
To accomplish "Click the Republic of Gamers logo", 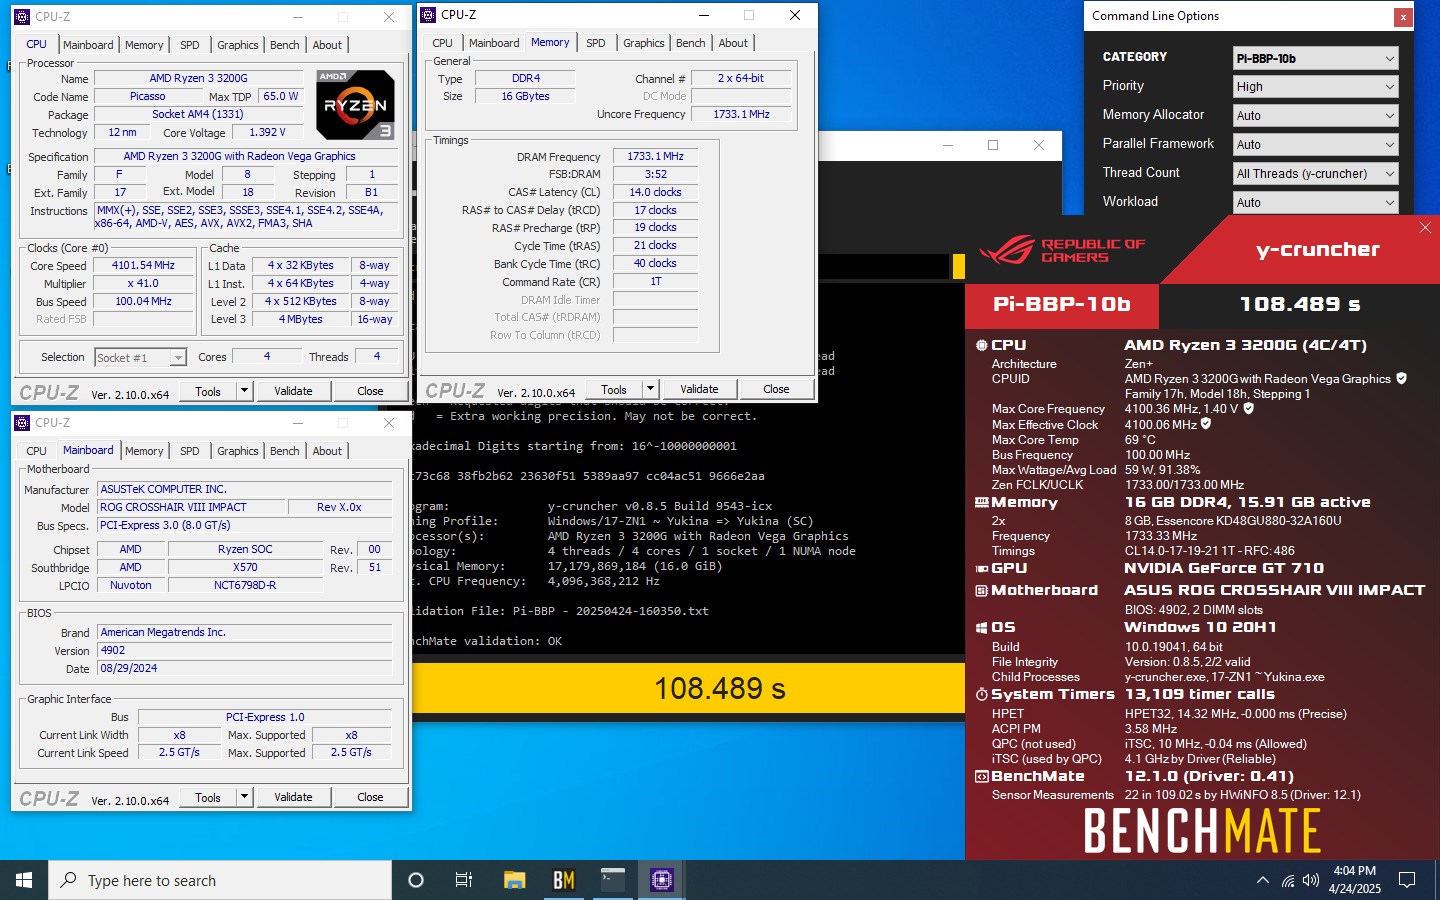I will click(1062, 250).
